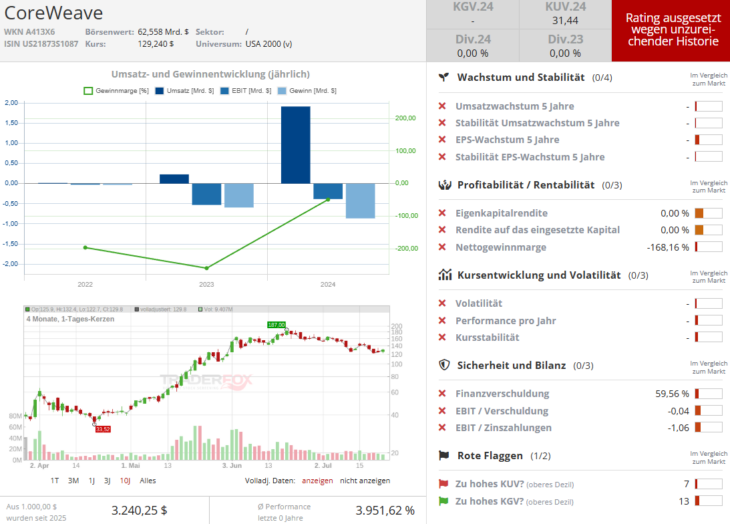Screen dimensions: 730x524
Task: Click the Rating ausgesetzt red box
Action: coord(671,31)
